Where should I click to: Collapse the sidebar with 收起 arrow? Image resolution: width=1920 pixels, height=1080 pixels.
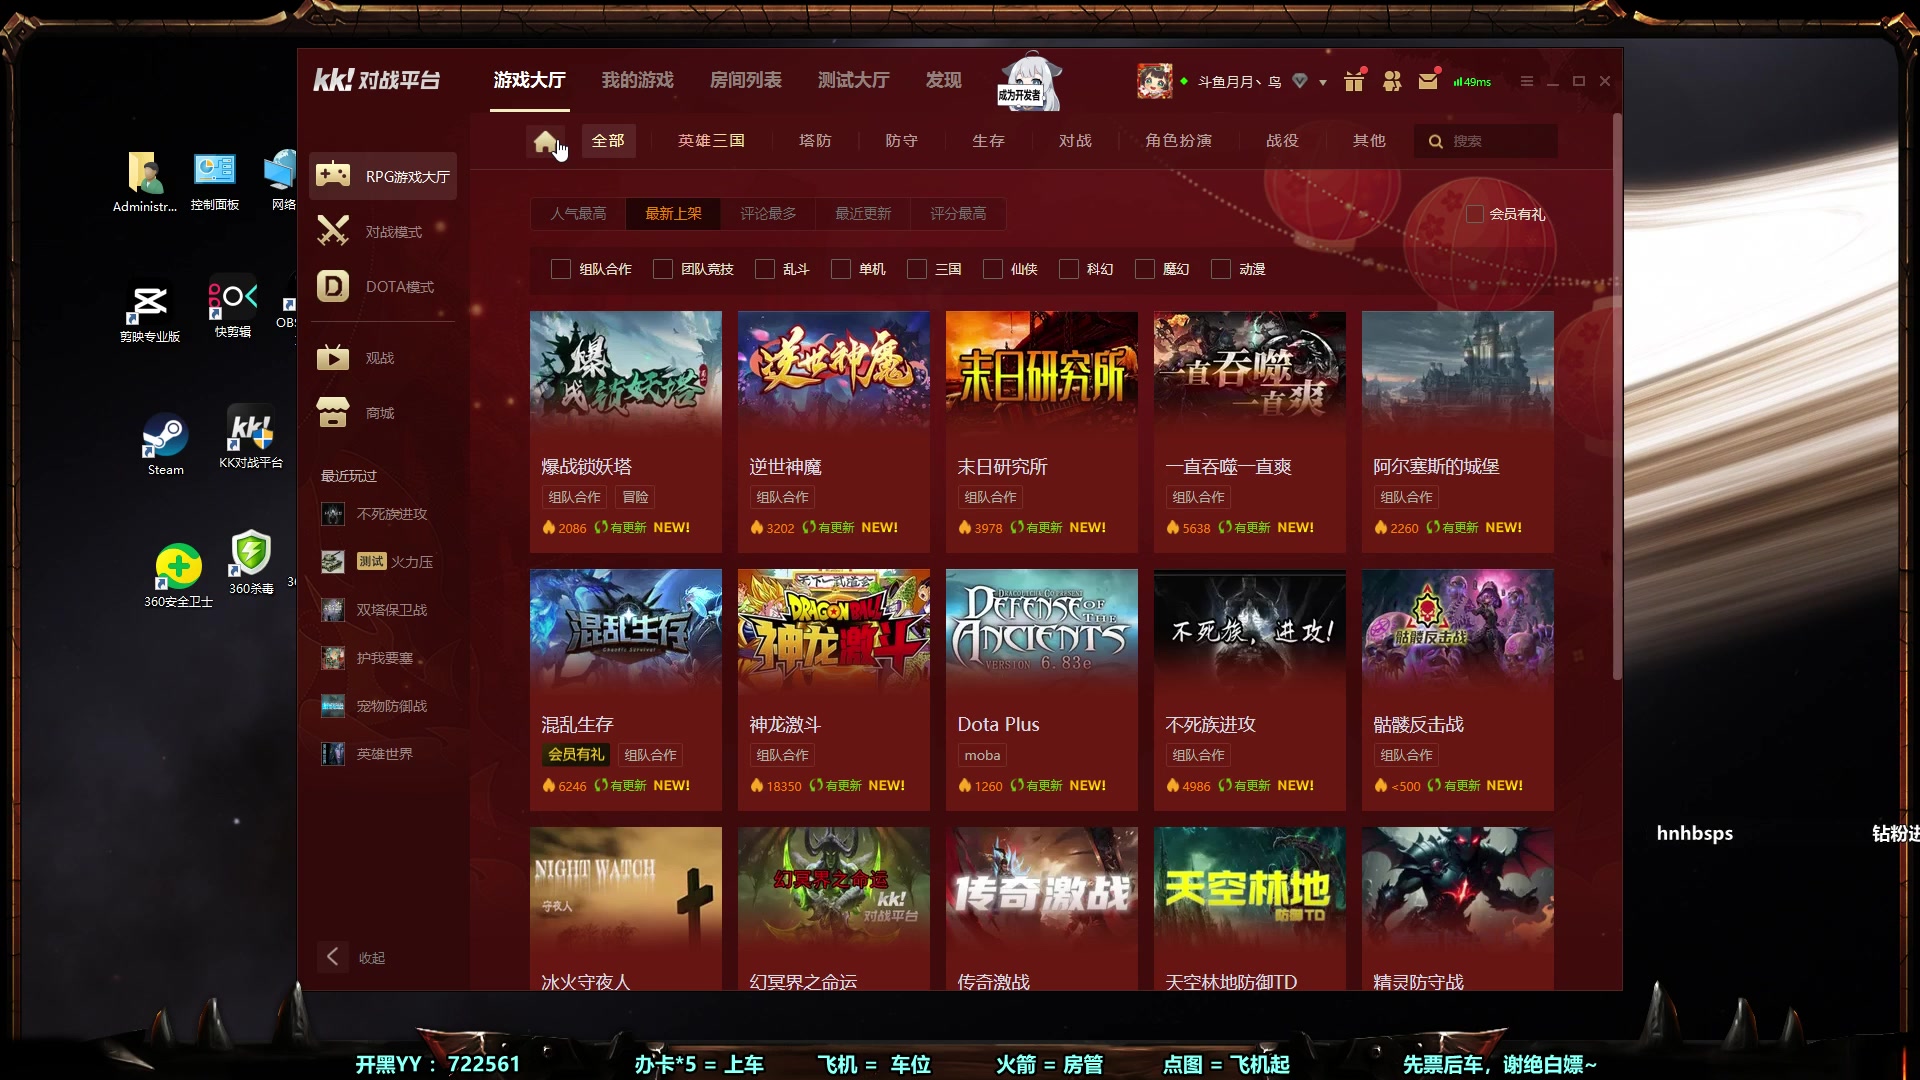[x=333, y=957]
